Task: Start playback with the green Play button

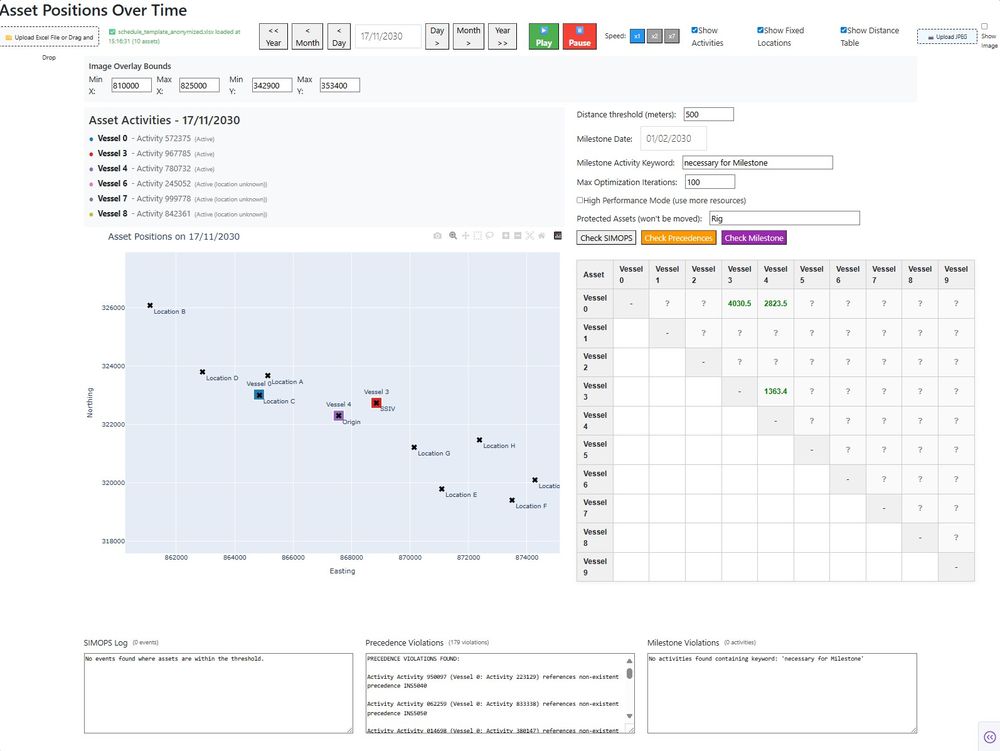Action: (543, 36)
